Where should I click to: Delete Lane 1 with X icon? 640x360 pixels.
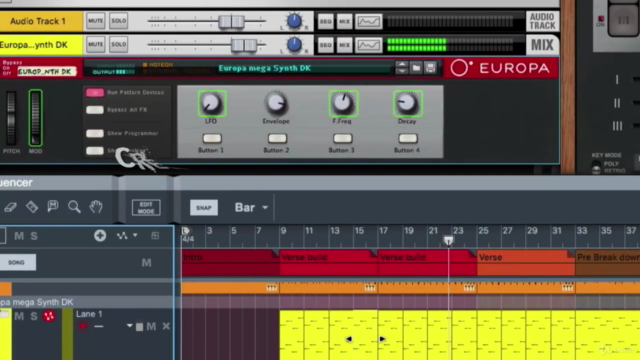166,326
